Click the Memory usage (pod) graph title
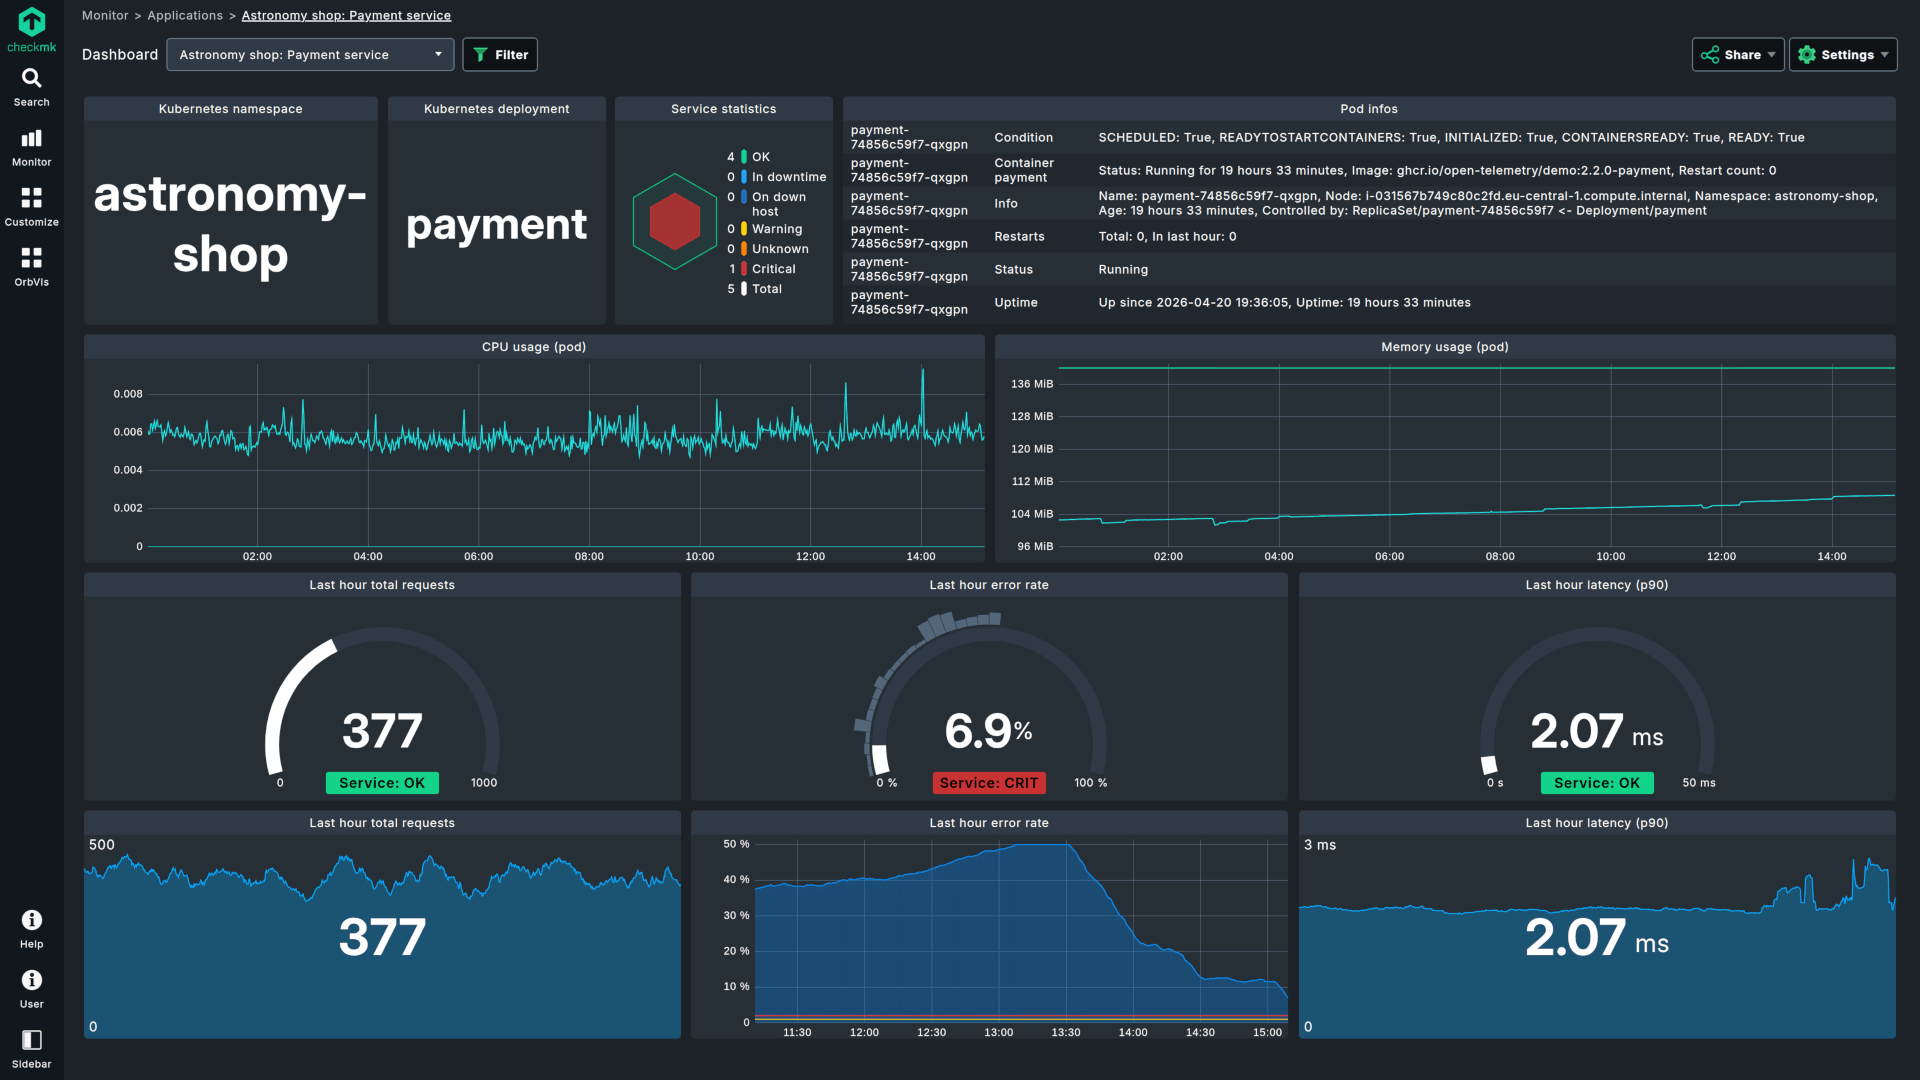 pyautogui.click(x=1445, y=347)
